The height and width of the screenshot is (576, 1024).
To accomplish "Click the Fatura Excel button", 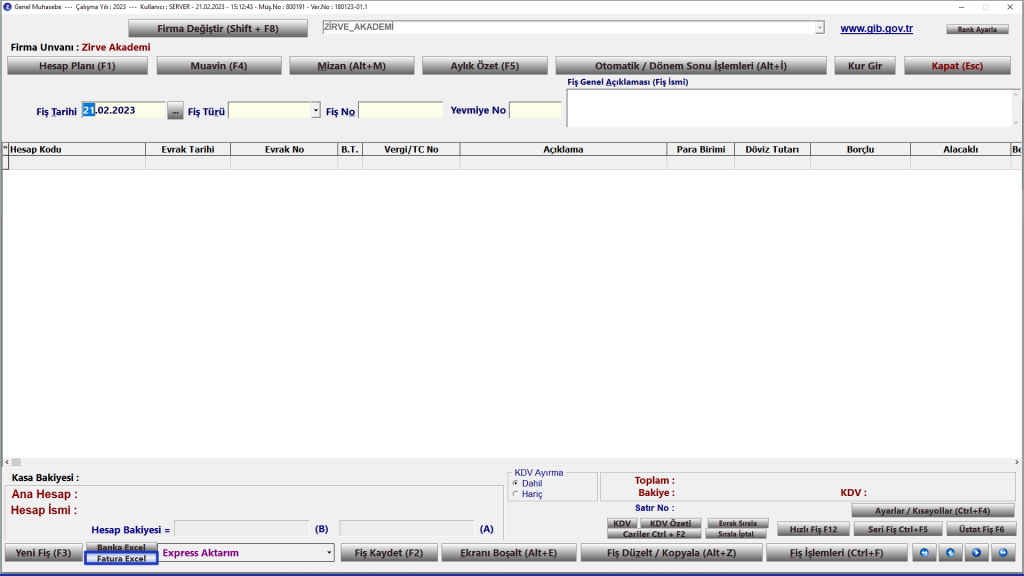I will point(121,559).
